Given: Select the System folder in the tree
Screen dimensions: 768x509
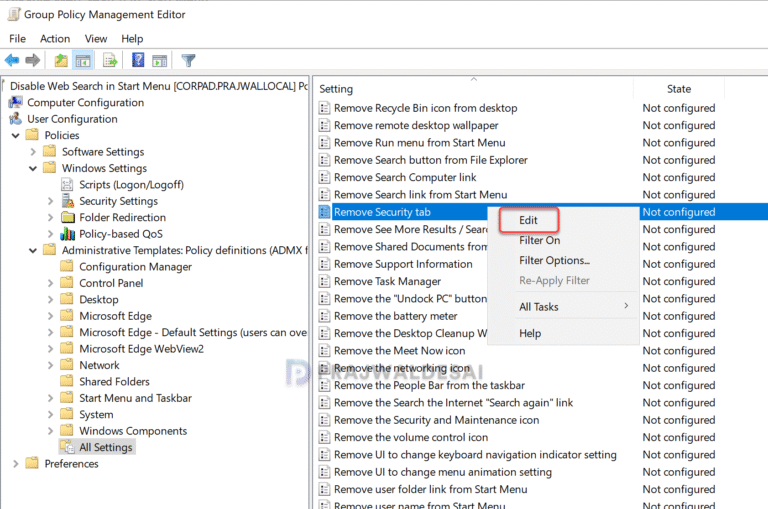Looking at the screenshot, I should (96, 414).
